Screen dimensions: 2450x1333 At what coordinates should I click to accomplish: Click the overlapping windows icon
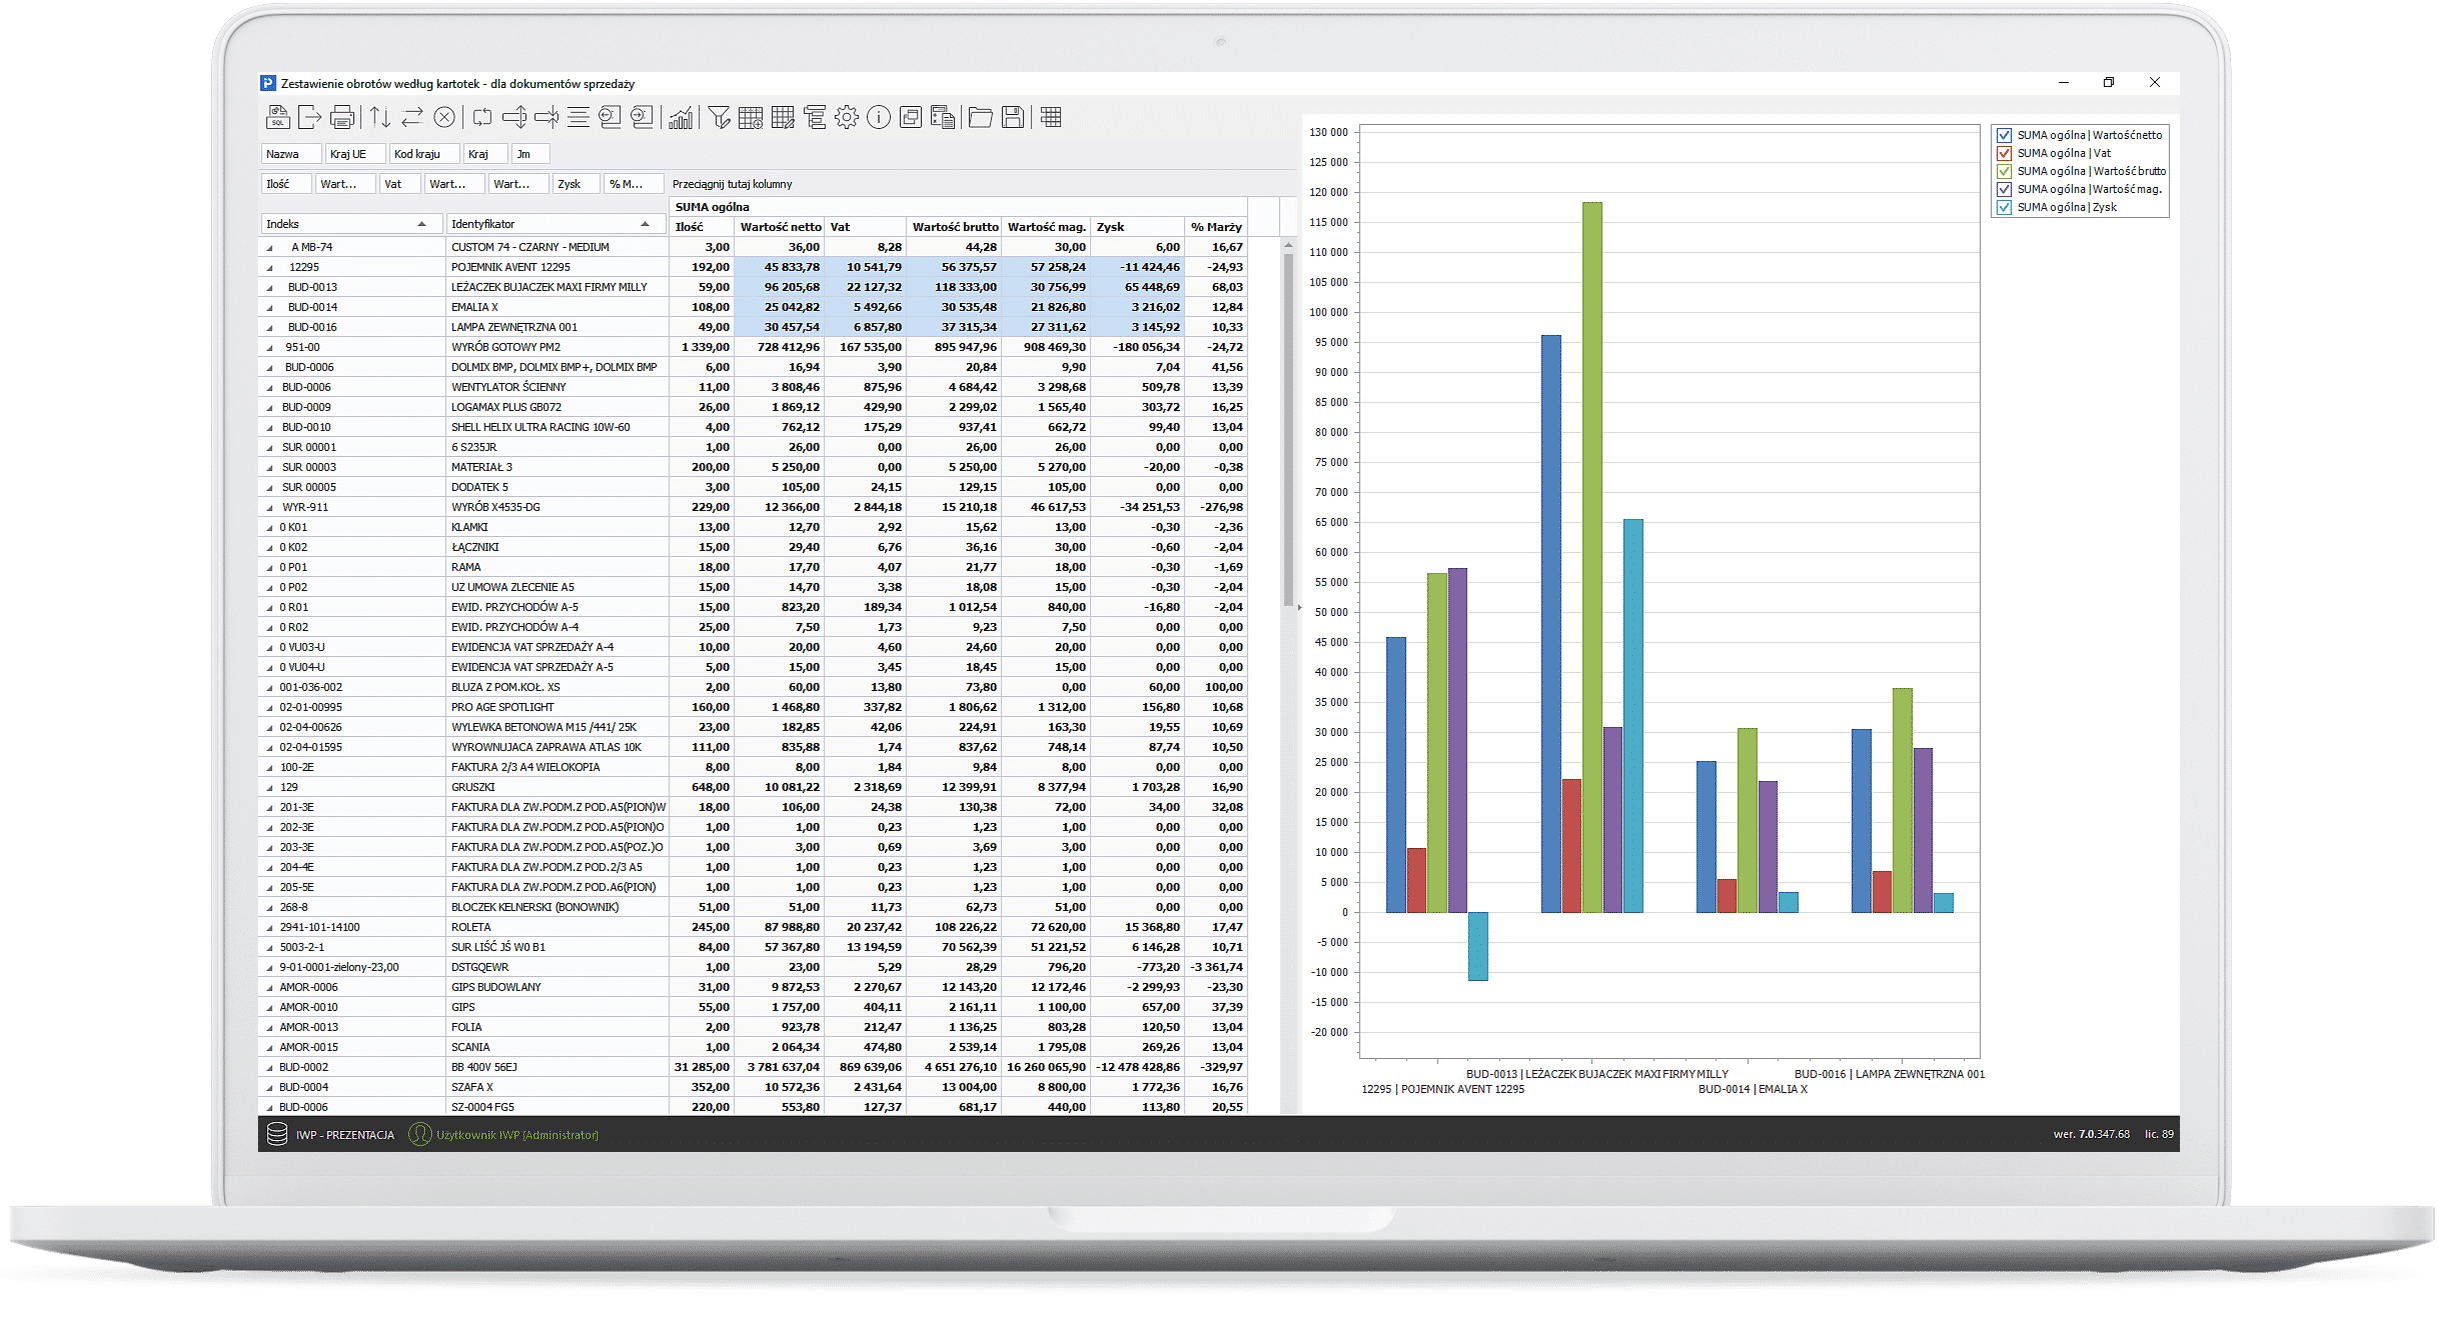click(x=911, y=118)
